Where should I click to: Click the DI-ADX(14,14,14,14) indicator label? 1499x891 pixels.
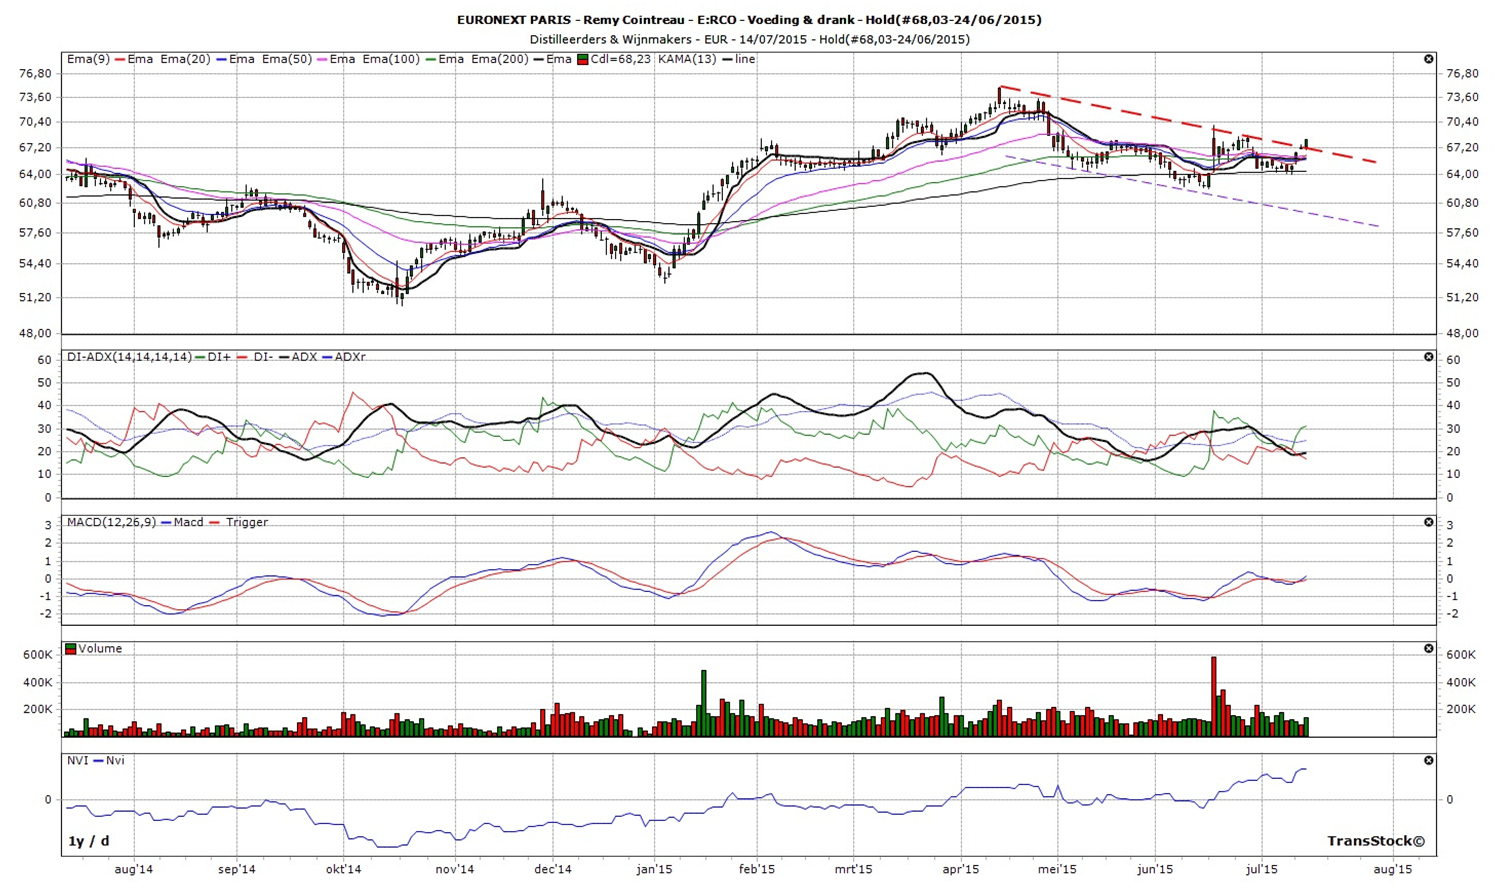(129, 357)
